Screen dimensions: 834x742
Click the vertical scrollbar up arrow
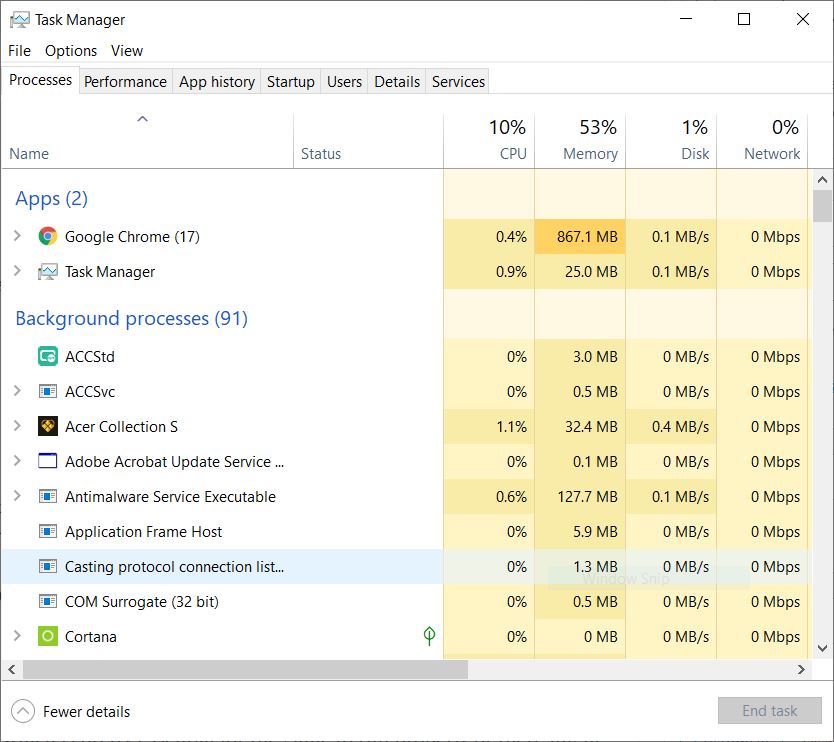click(822, 180)
